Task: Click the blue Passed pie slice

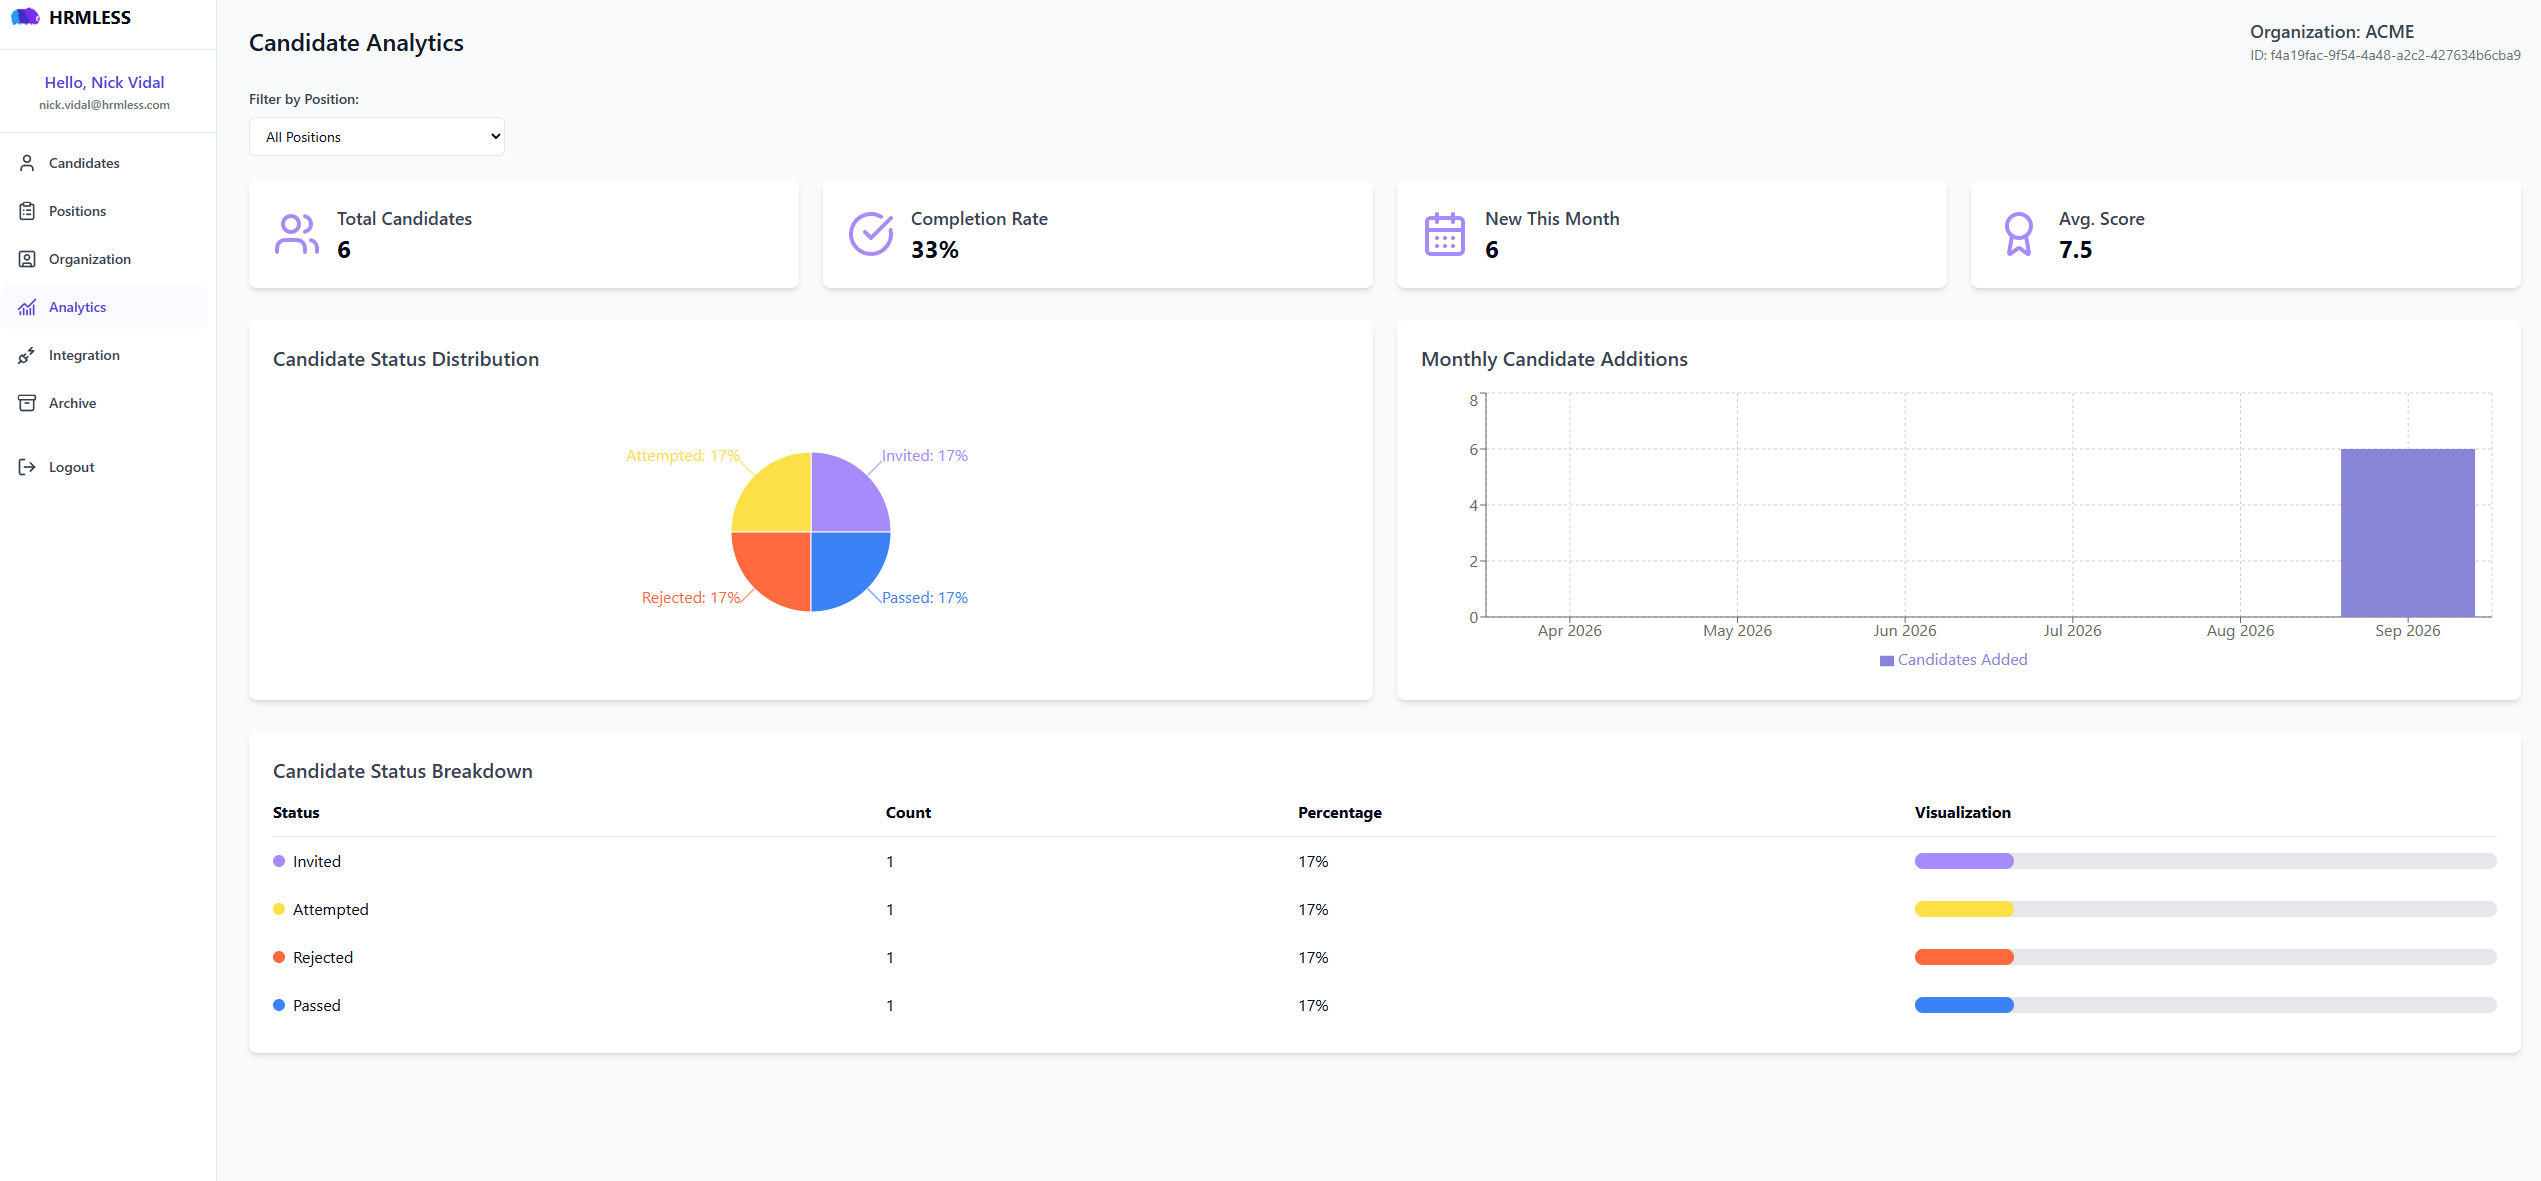Action: 845,567
